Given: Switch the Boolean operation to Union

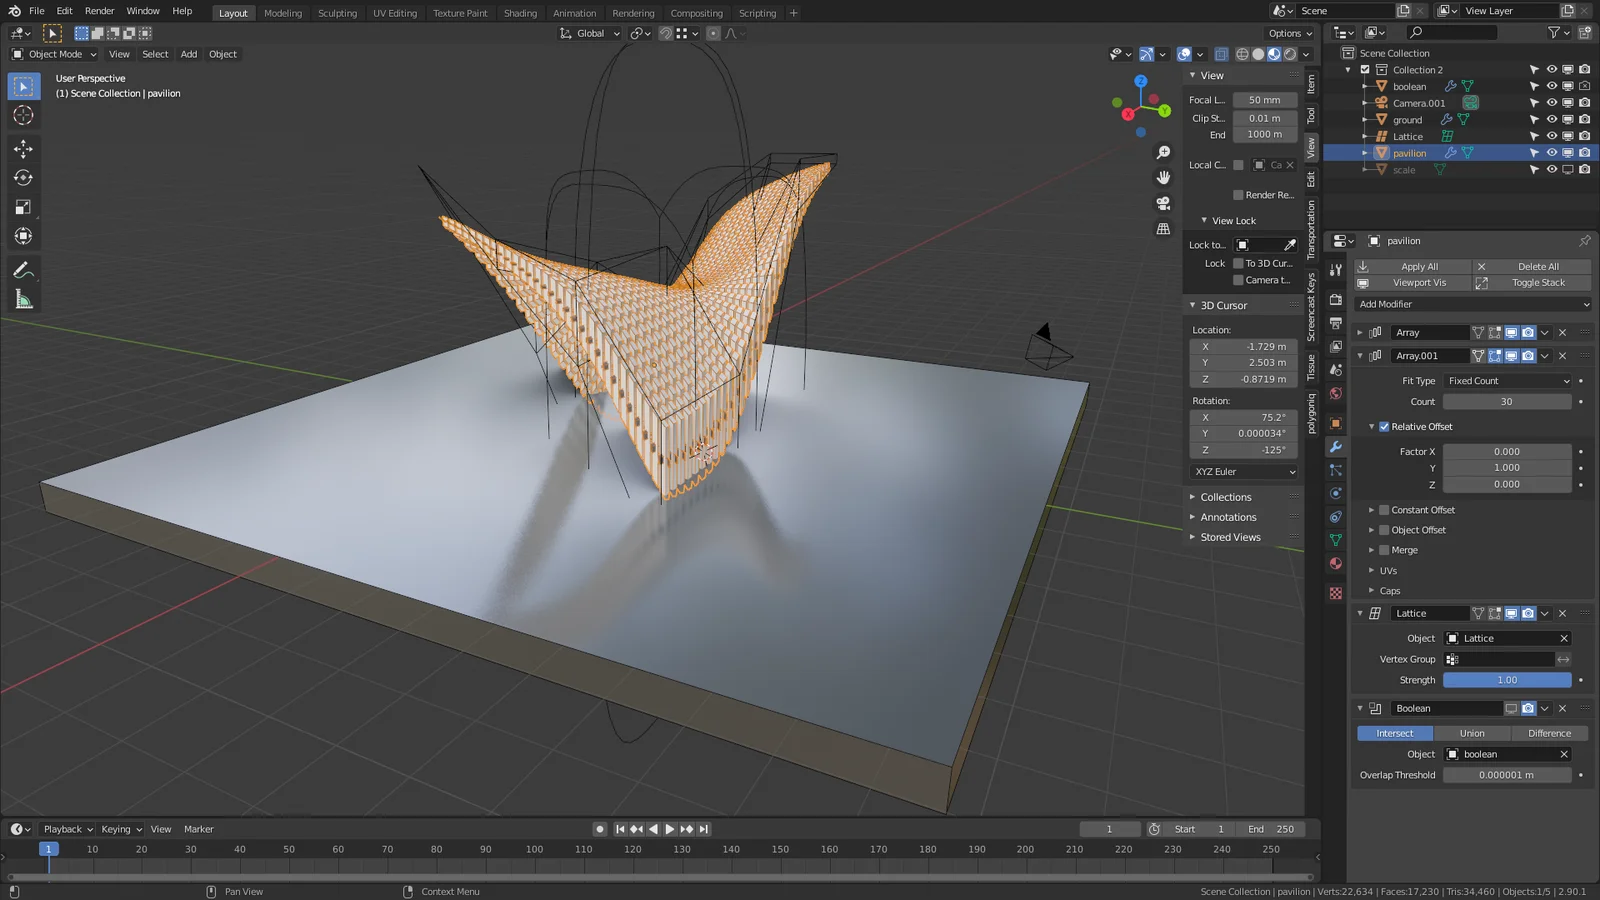Looking at the screenshot, I should click(1471, 733).
